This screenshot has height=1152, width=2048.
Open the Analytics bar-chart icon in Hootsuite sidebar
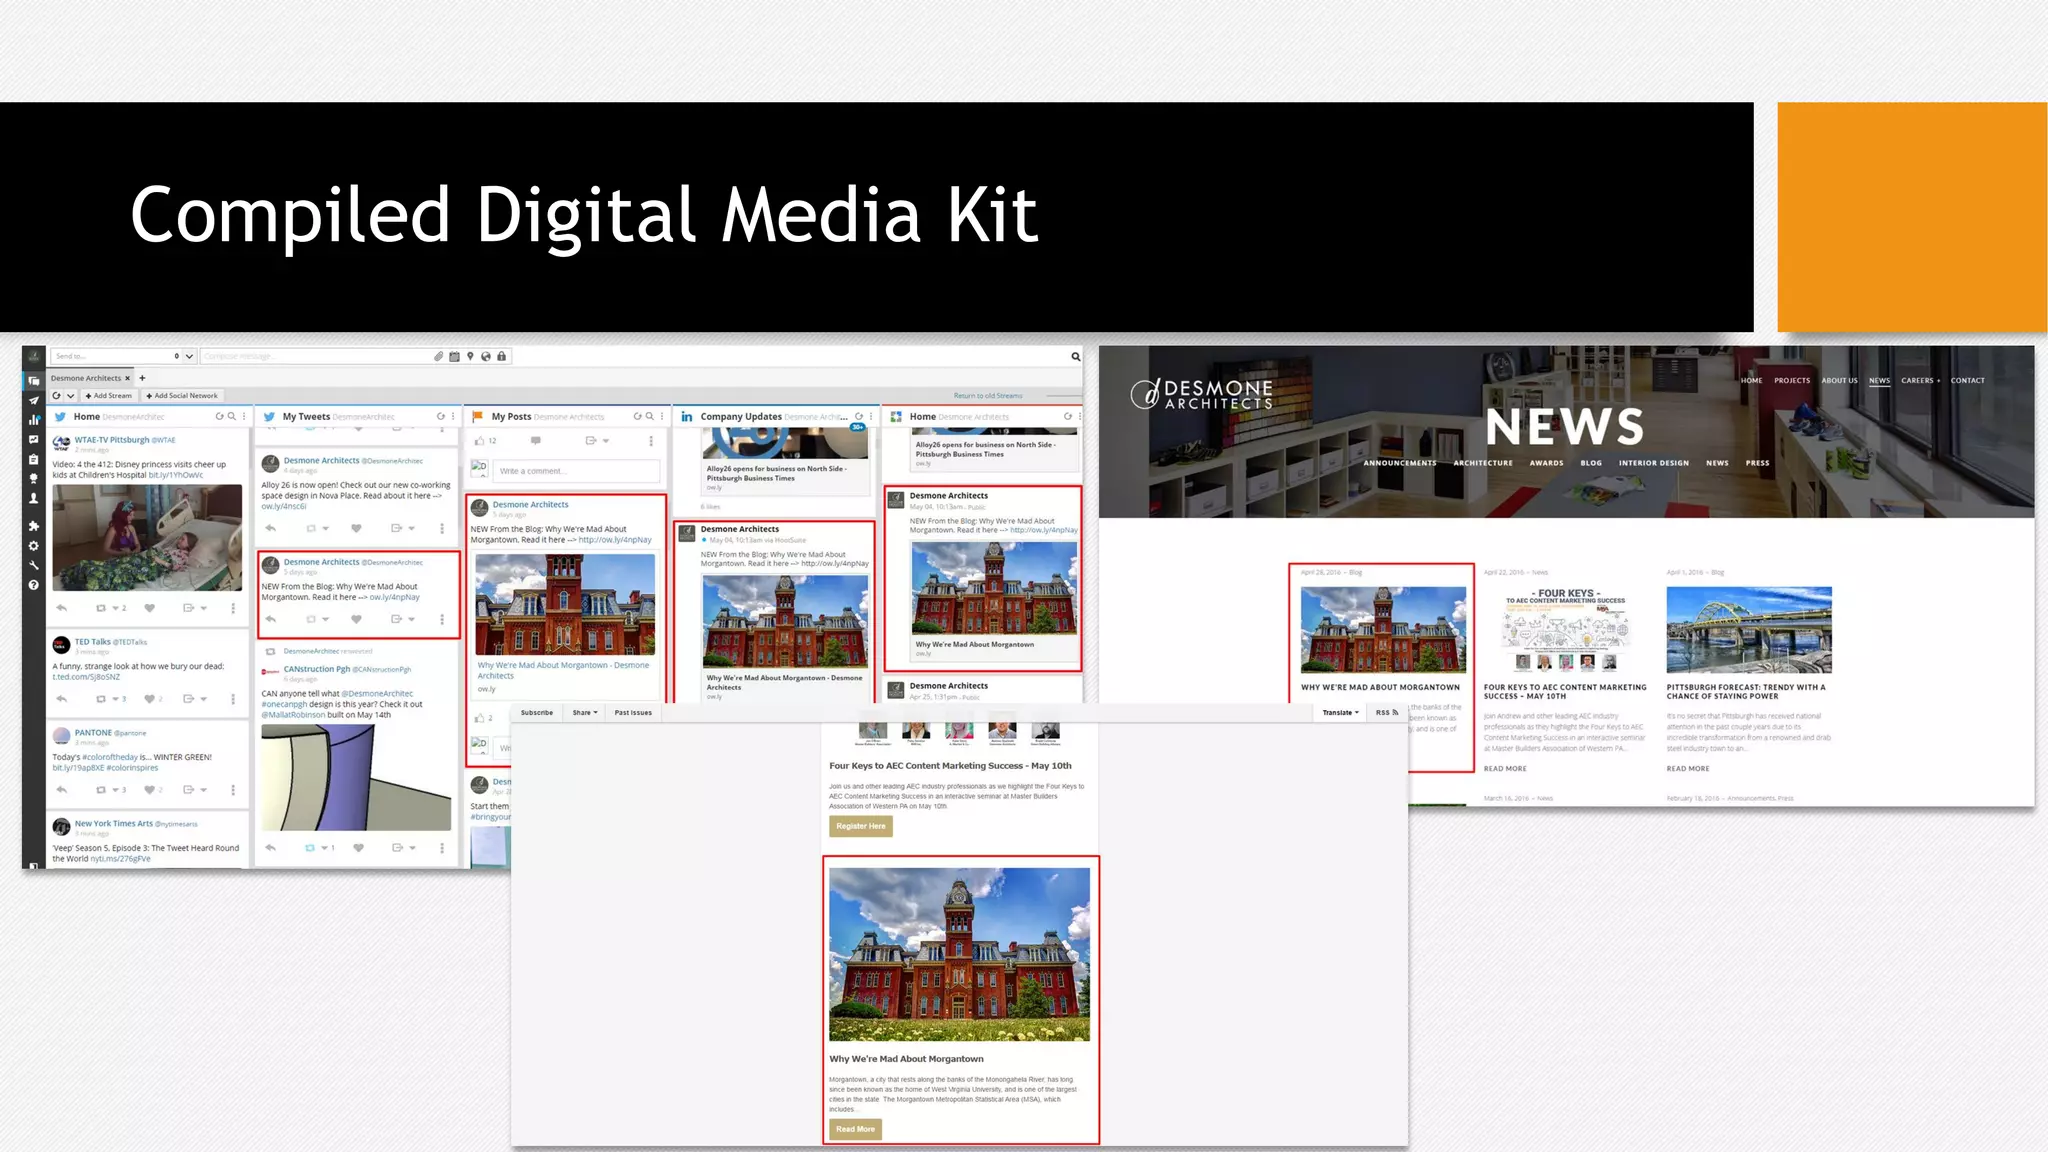click(x=34, y=420)
